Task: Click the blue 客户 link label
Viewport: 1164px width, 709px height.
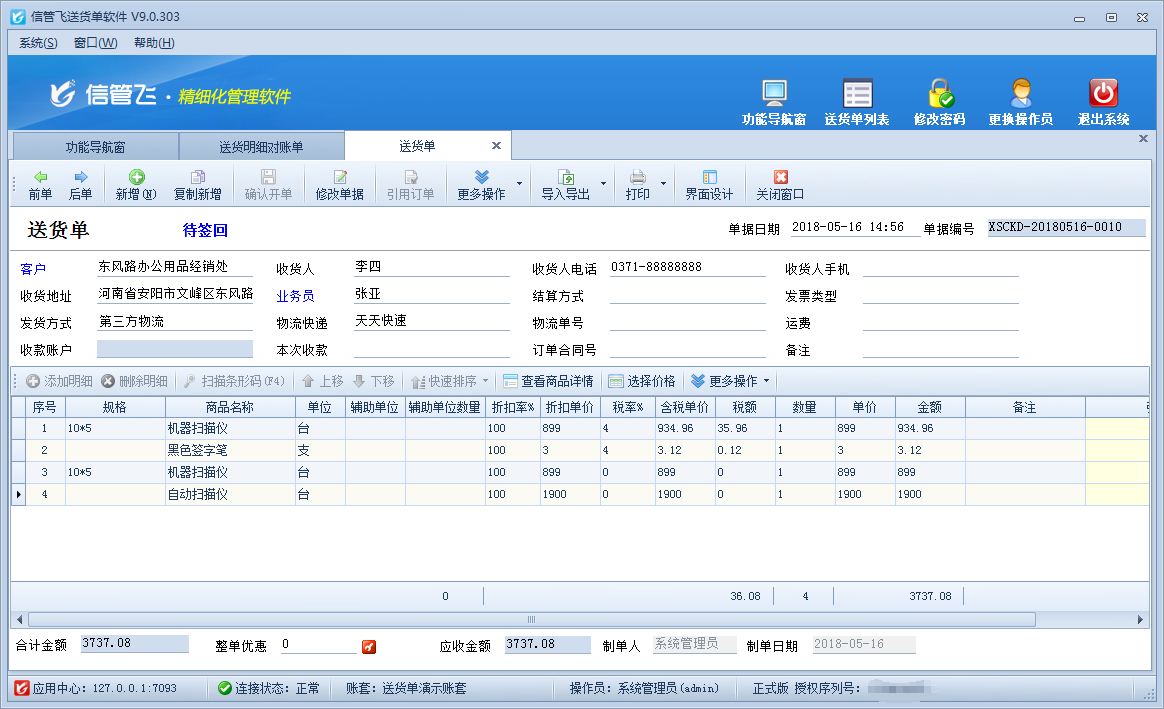Action: coord(33,269)
